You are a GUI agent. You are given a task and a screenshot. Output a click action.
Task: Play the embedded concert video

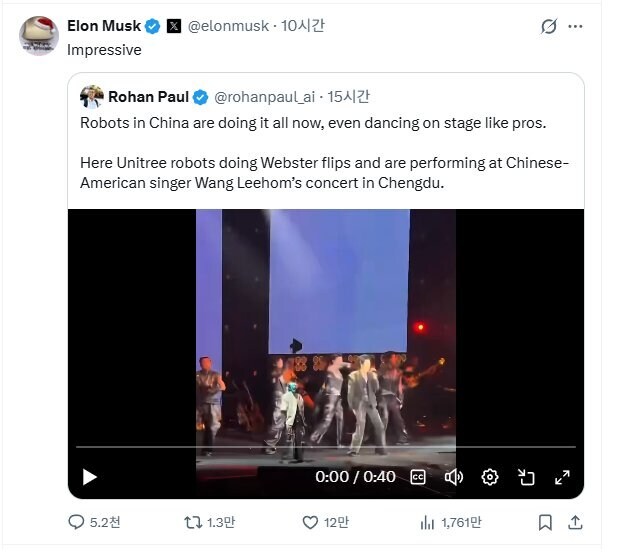click(x=90, y=477)
